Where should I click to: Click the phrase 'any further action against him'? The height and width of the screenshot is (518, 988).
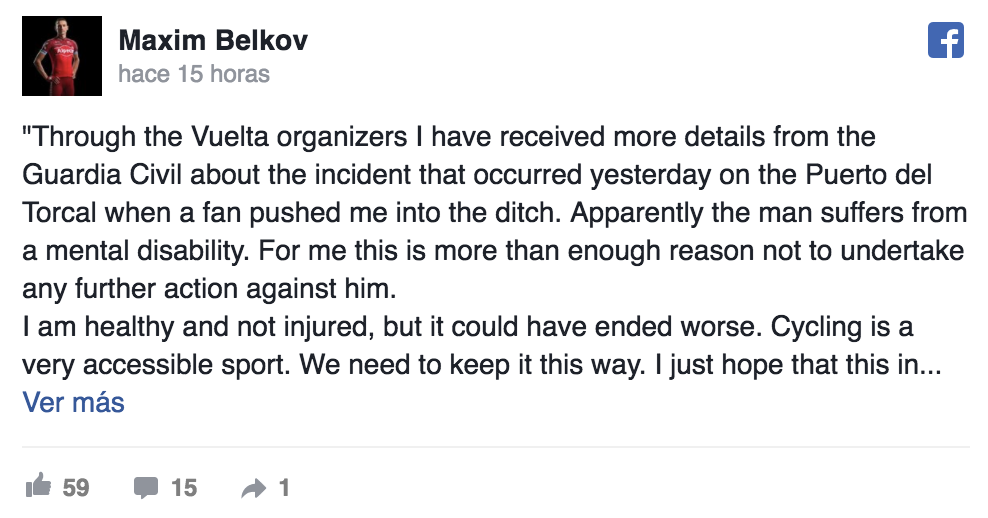pos(210,289)
